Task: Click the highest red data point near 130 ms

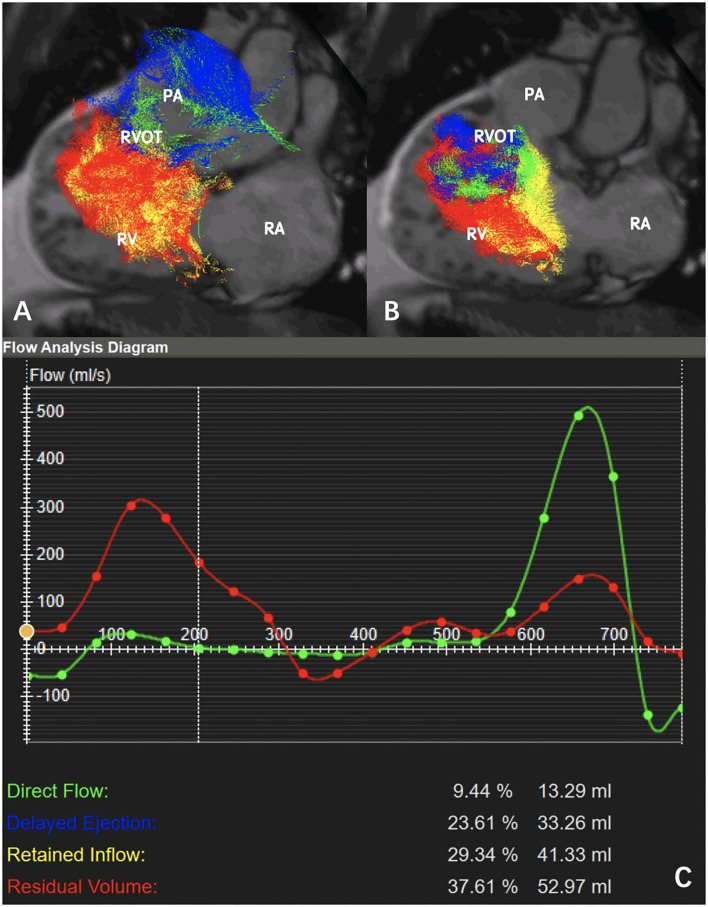Action: 131,505
